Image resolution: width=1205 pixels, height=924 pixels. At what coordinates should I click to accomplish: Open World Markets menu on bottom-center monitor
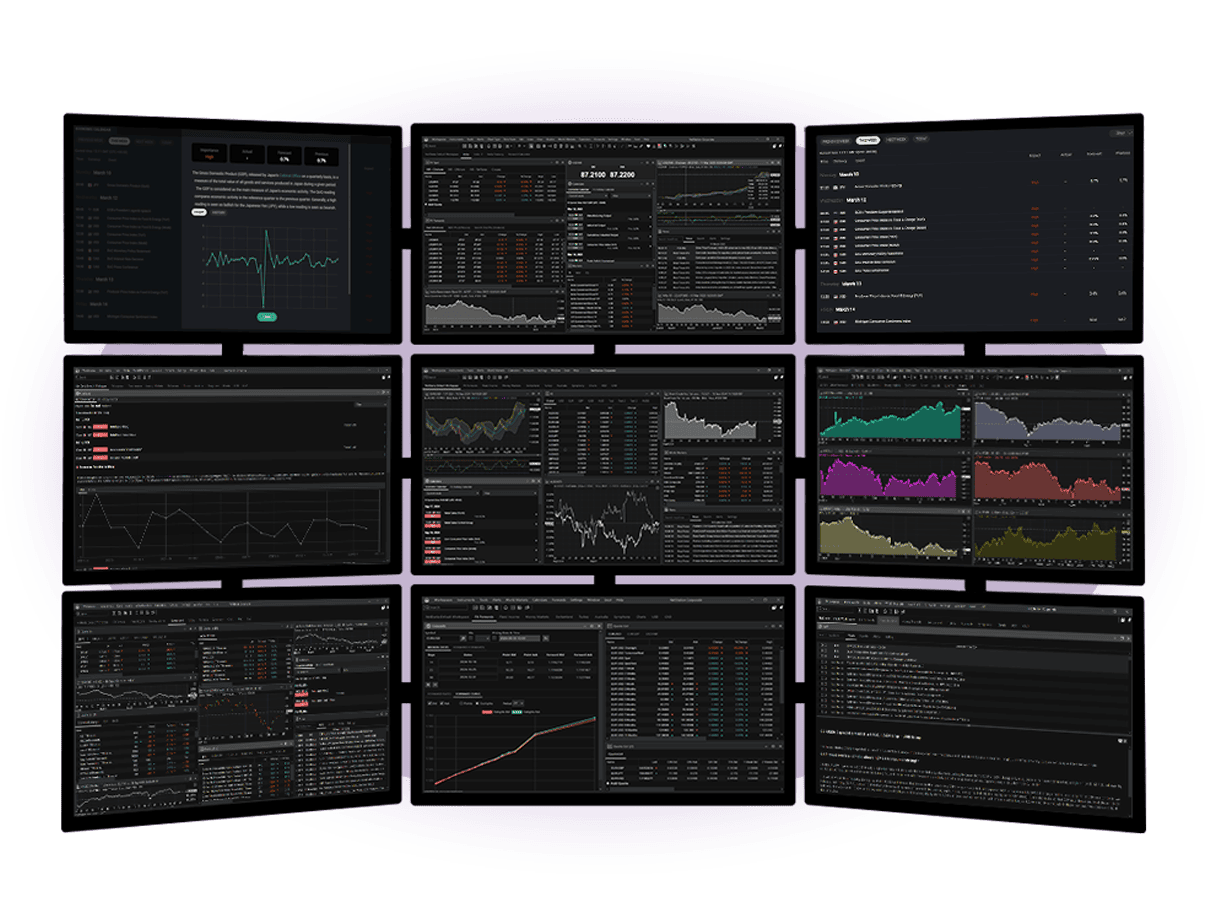[517, 600]
